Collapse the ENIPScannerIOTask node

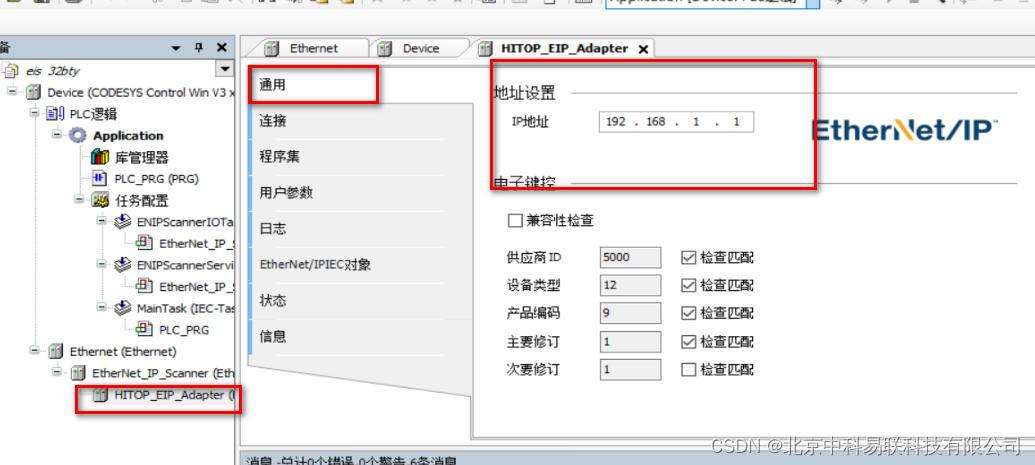tap(102, 220)
